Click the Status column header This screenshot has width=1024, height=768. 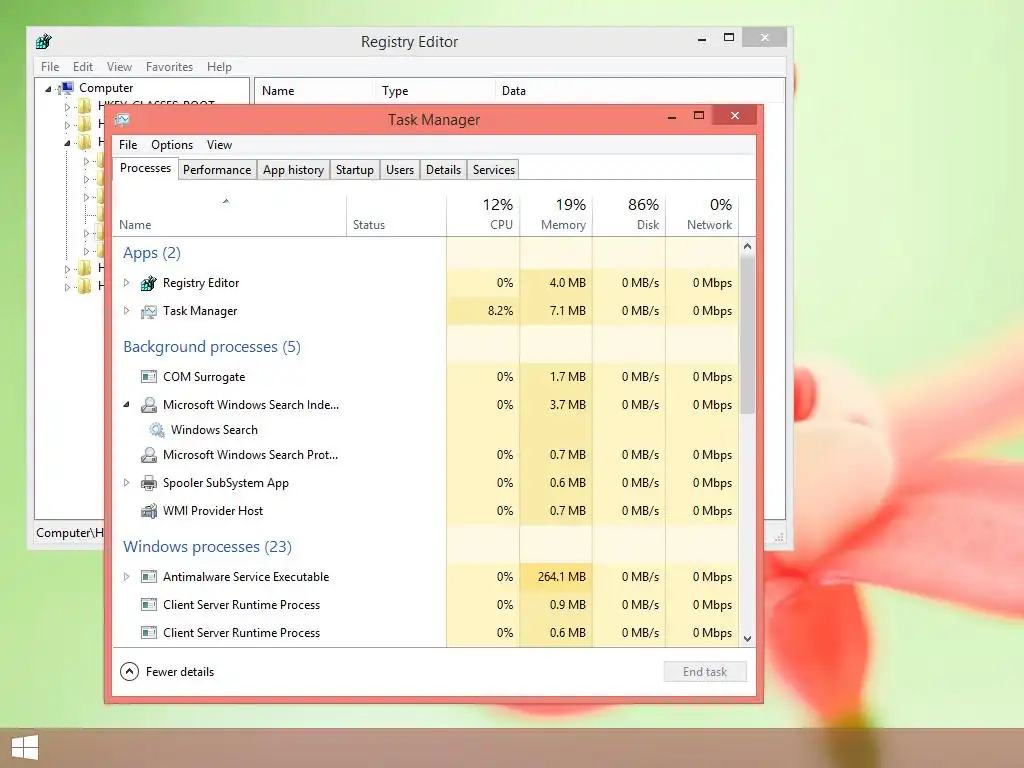click(396, 215)
